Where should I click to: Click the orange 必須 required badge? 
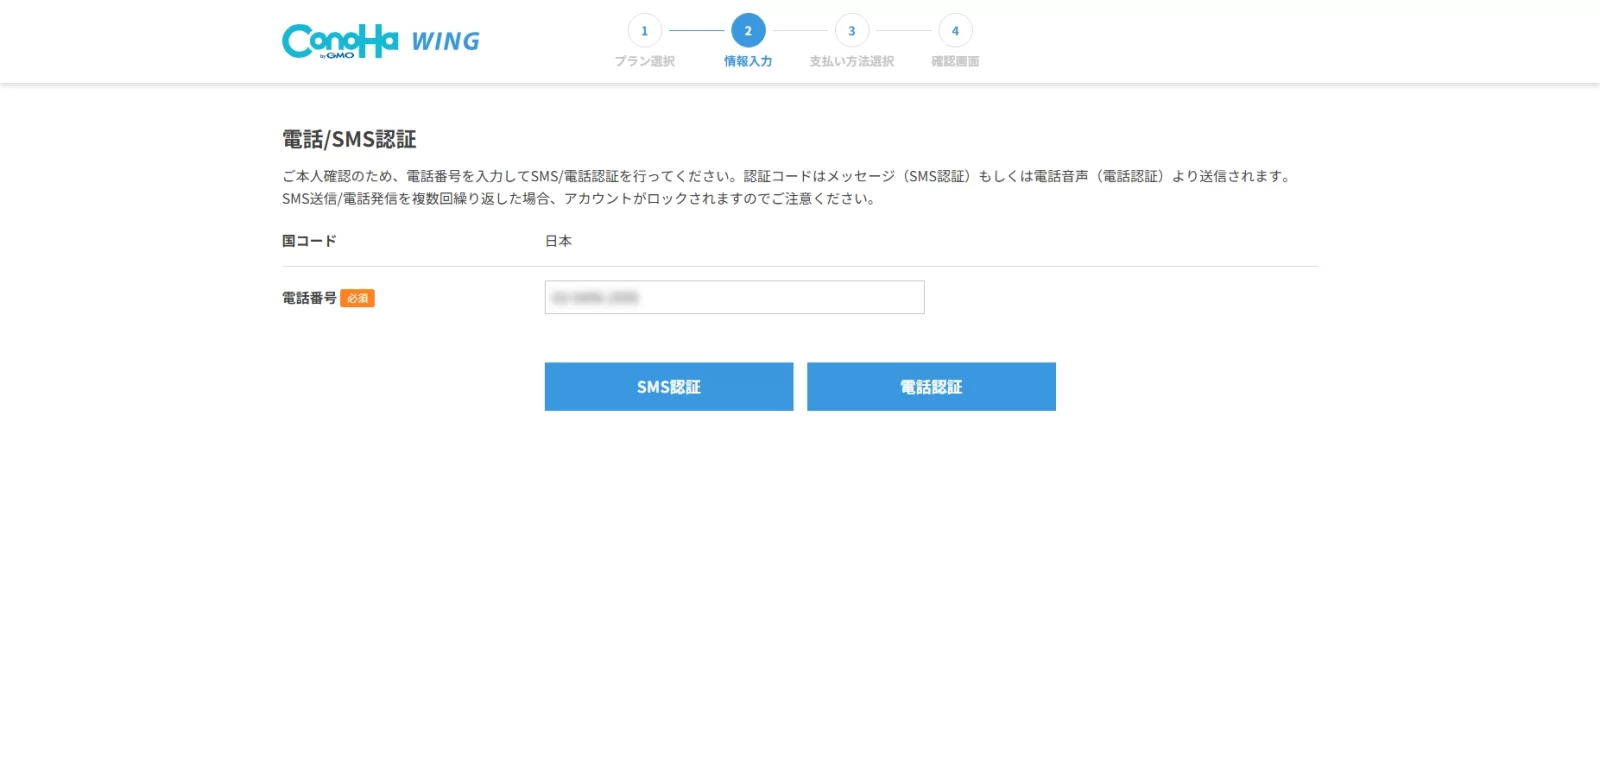(x=357, y=298)
